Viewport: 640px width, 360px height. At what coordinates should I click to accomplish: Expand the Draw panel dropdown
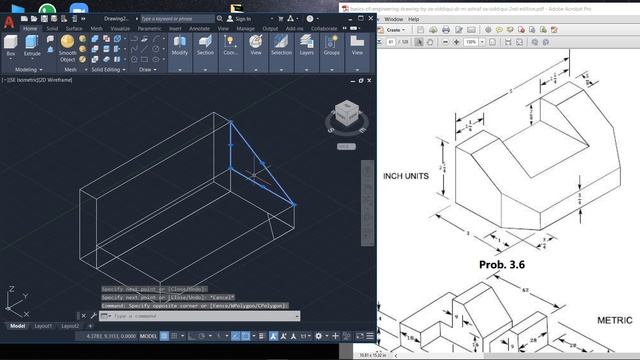(155, 70)
